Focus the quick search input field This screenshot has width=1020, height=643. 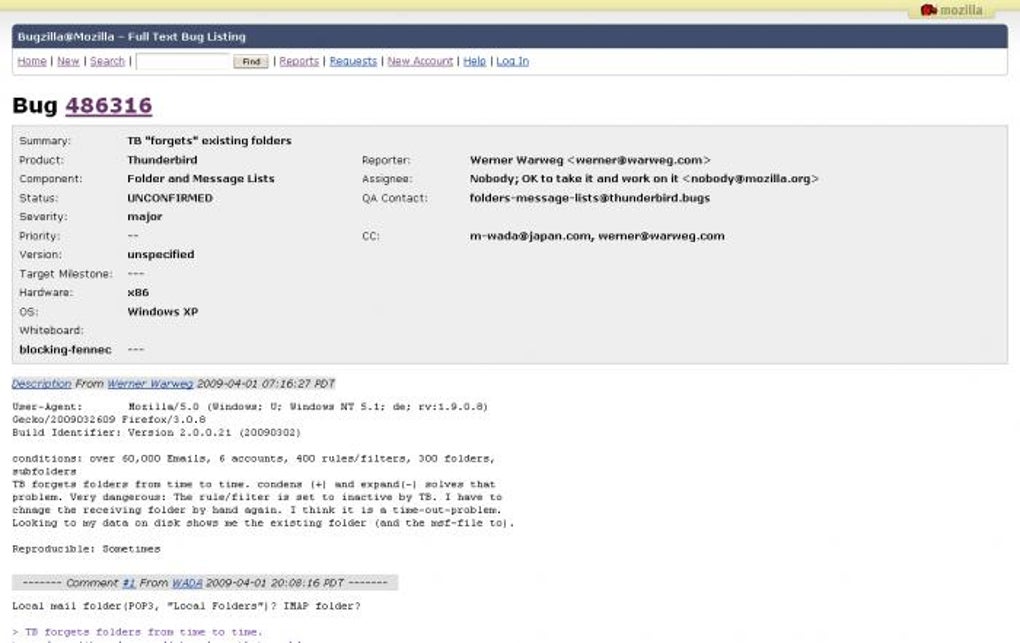[184, 61]
